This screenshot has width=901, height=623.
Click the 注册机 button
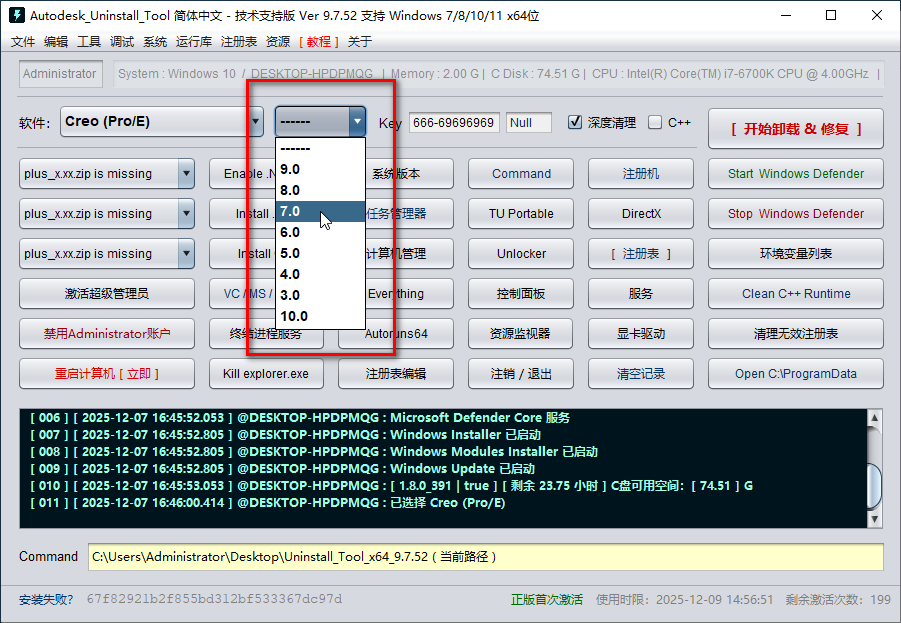[x=641, y=174]
